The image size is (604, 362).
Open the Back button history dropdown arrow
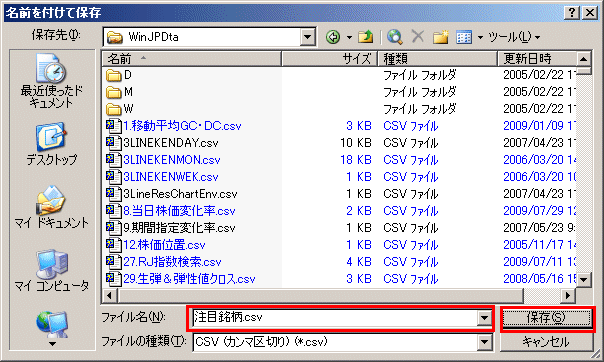pos(349,37)
